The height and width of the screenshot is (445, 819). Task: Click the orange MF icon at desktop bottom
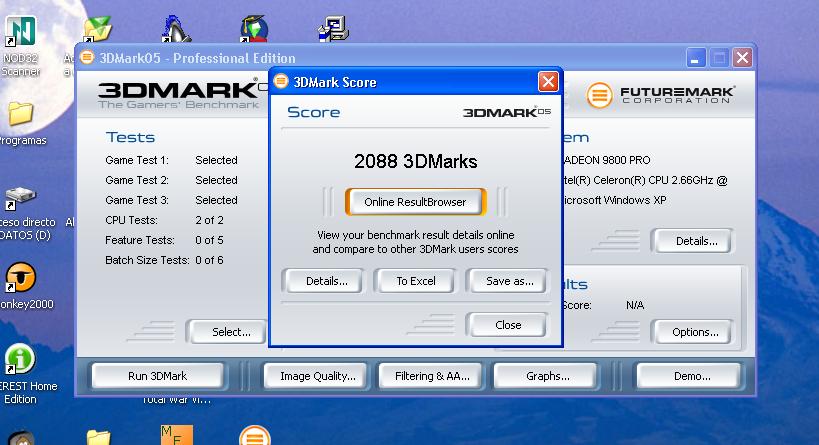176,436
